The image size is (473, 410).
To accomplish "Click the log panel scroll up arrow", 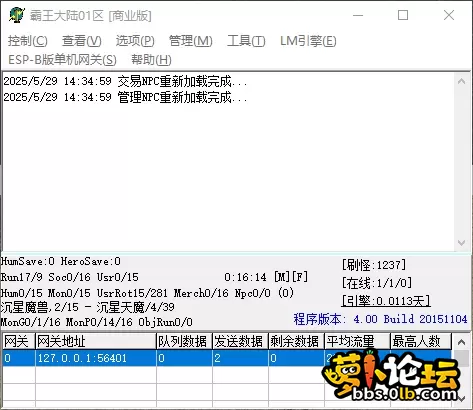I will click(462, 81).
